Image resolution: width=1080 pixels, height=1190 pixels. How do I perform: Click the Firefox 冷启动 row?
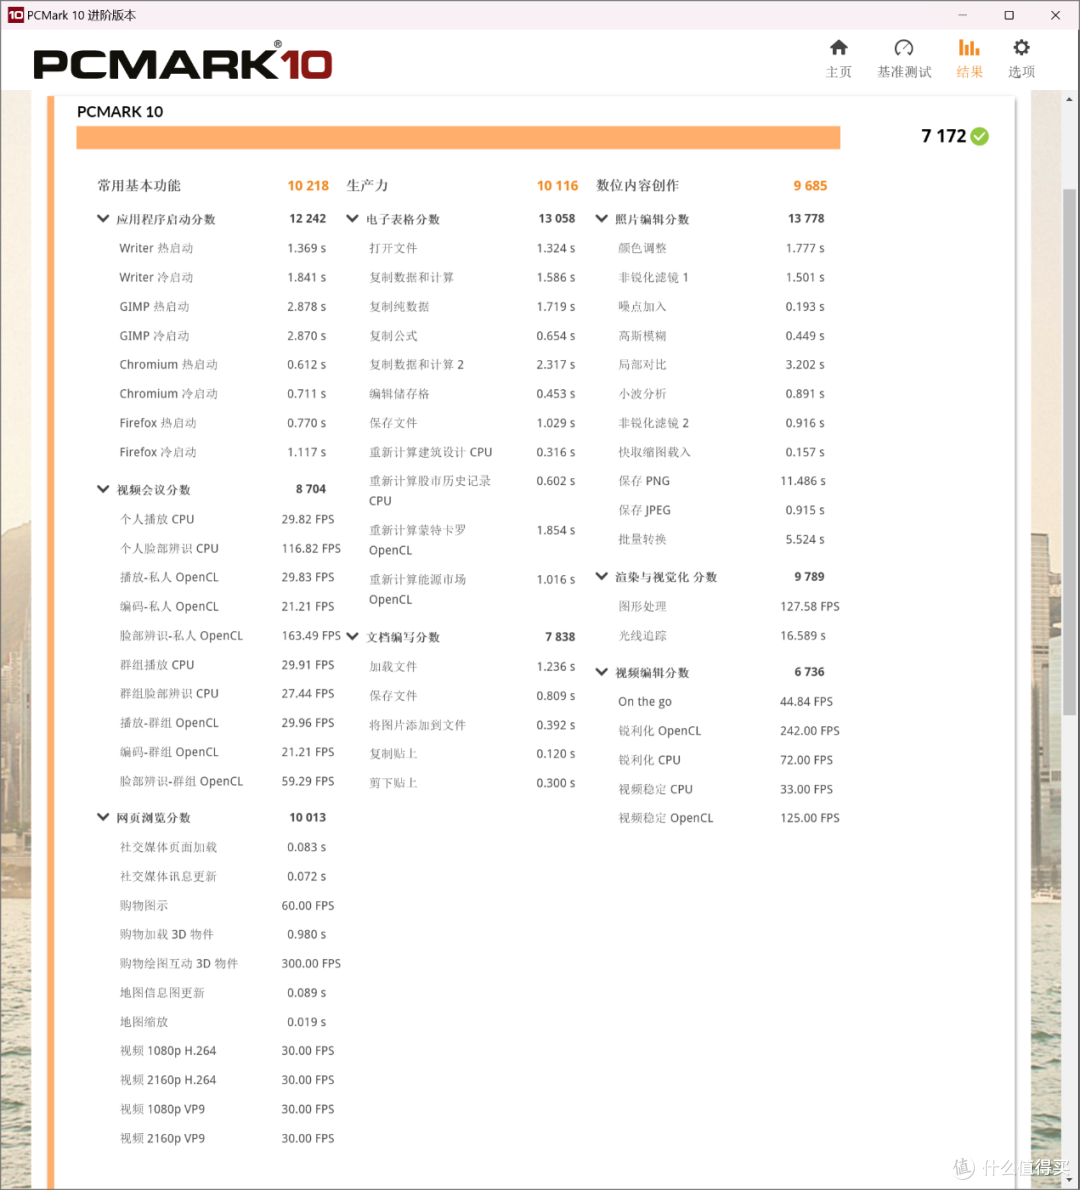222,452
